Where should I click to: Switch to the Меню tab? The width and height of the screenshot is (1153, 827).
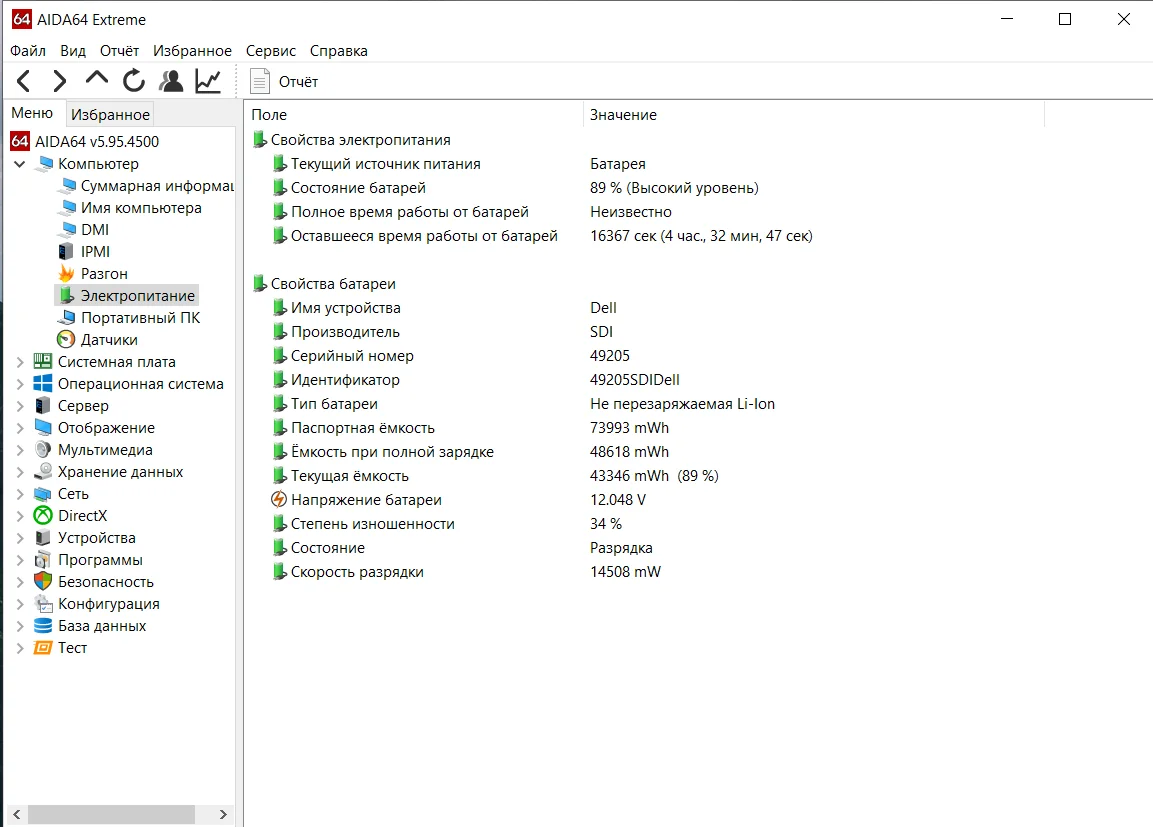pyautogui.click(x=32, y=113)
